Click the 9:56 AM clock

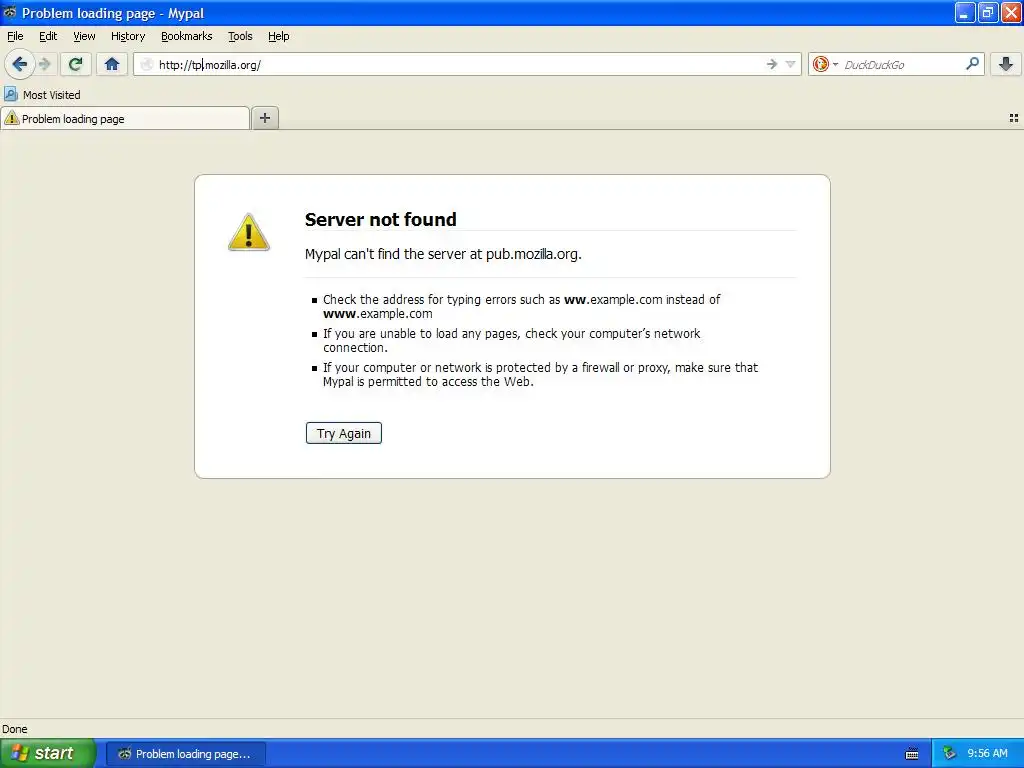(x=987, y=754)
